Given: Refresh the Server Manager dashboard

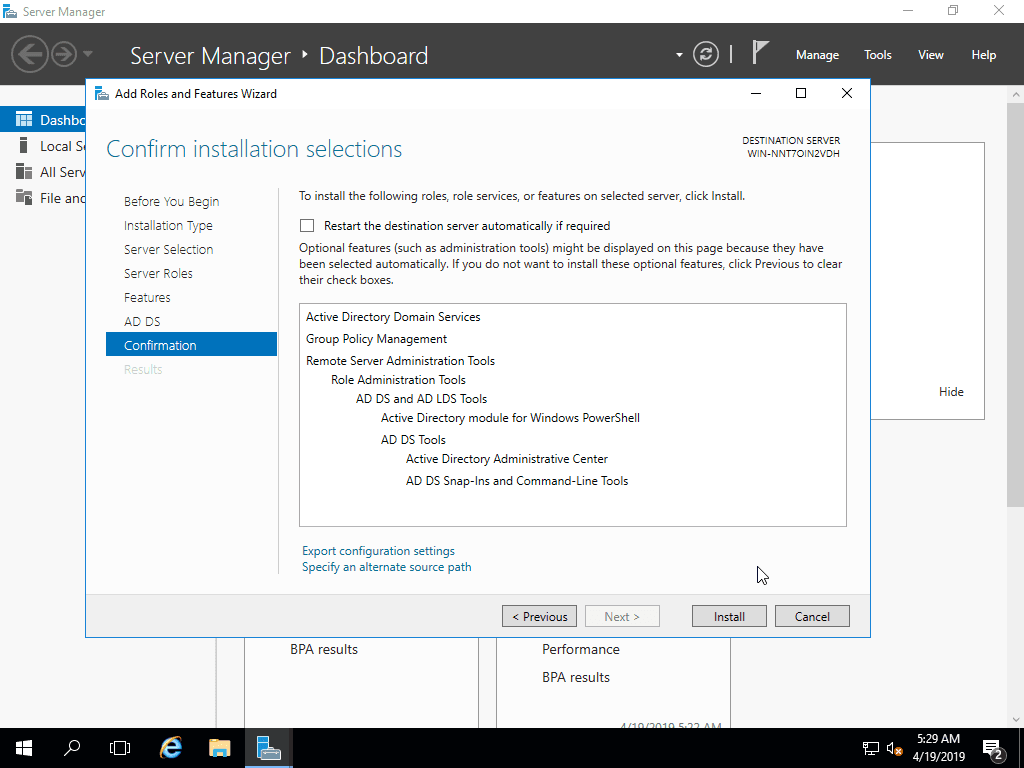Looking at the screenshot, I should (x=705, y=54).
